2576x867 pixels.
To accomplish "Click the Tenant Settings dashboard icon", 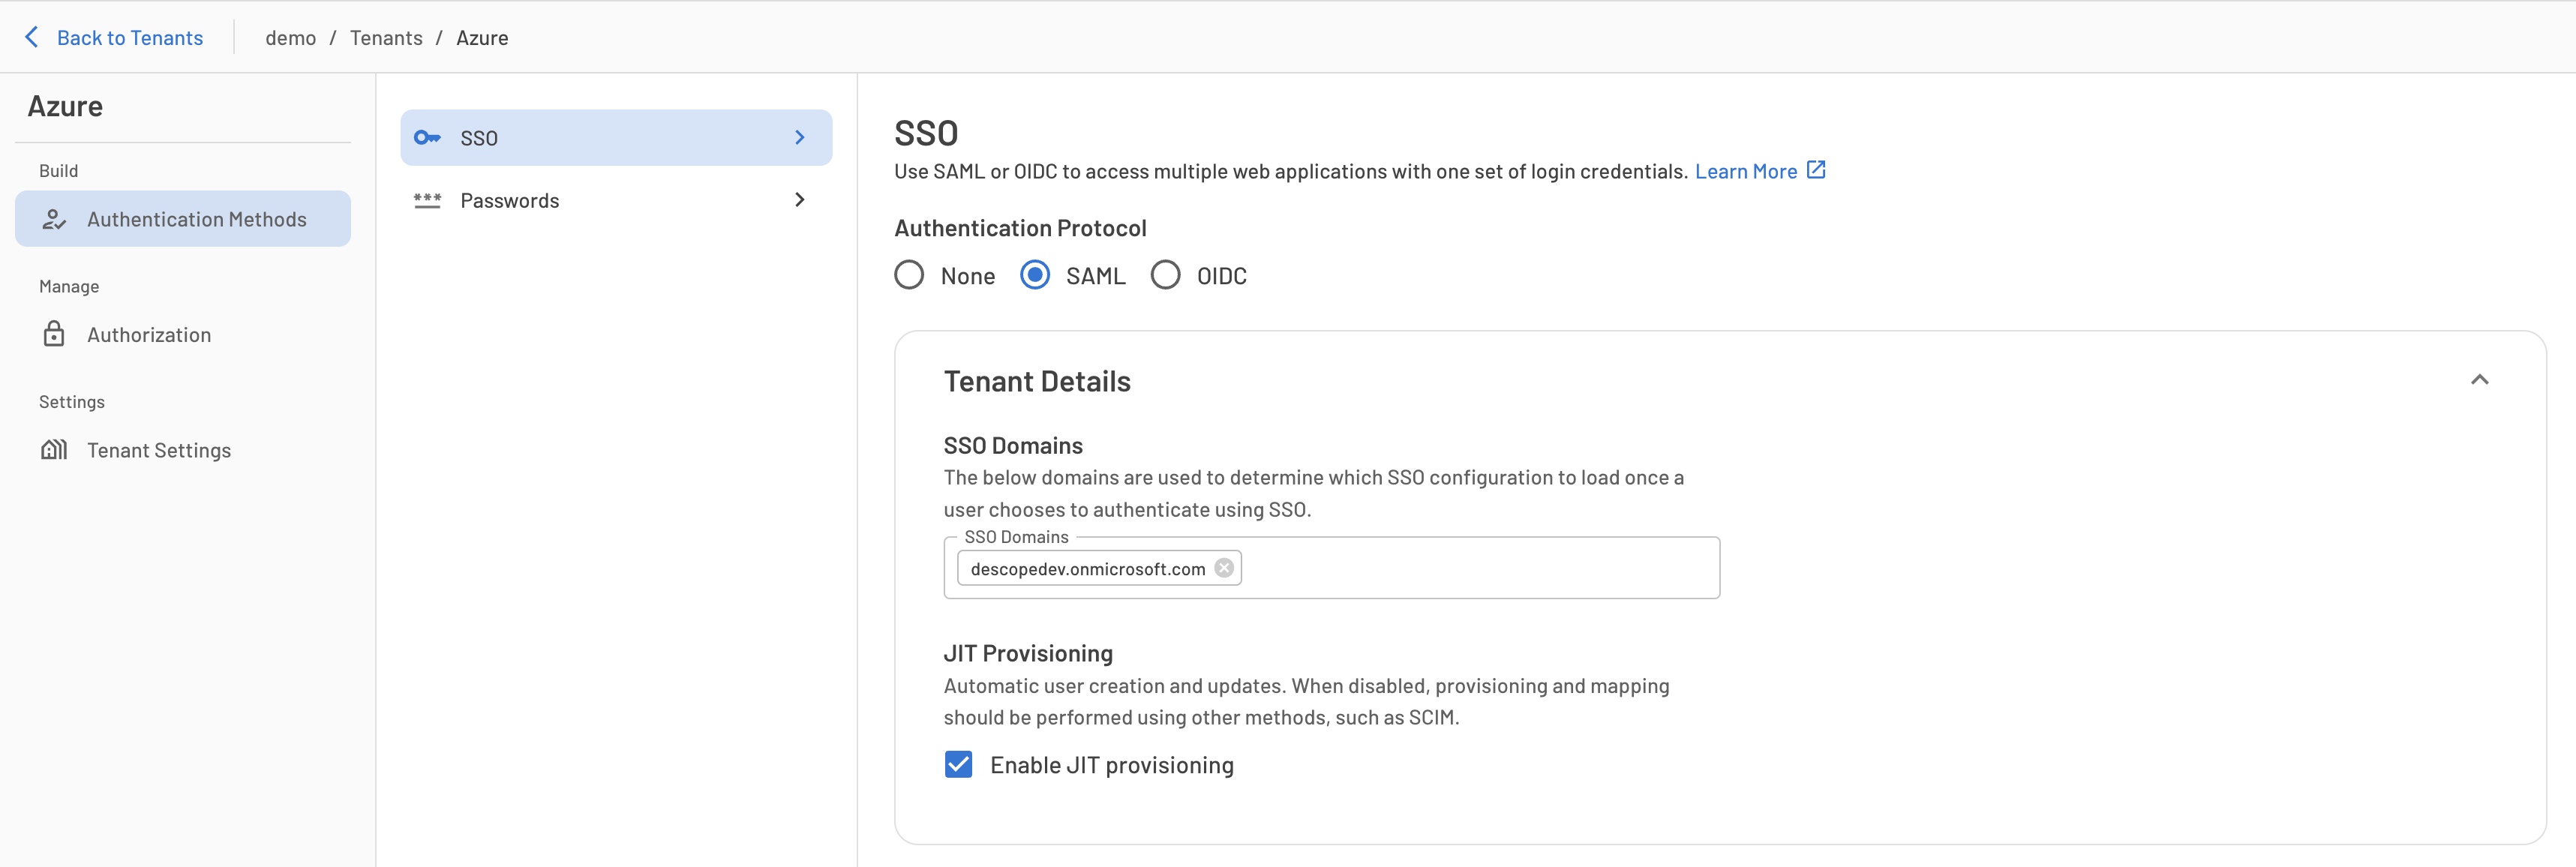I will 53,448.
